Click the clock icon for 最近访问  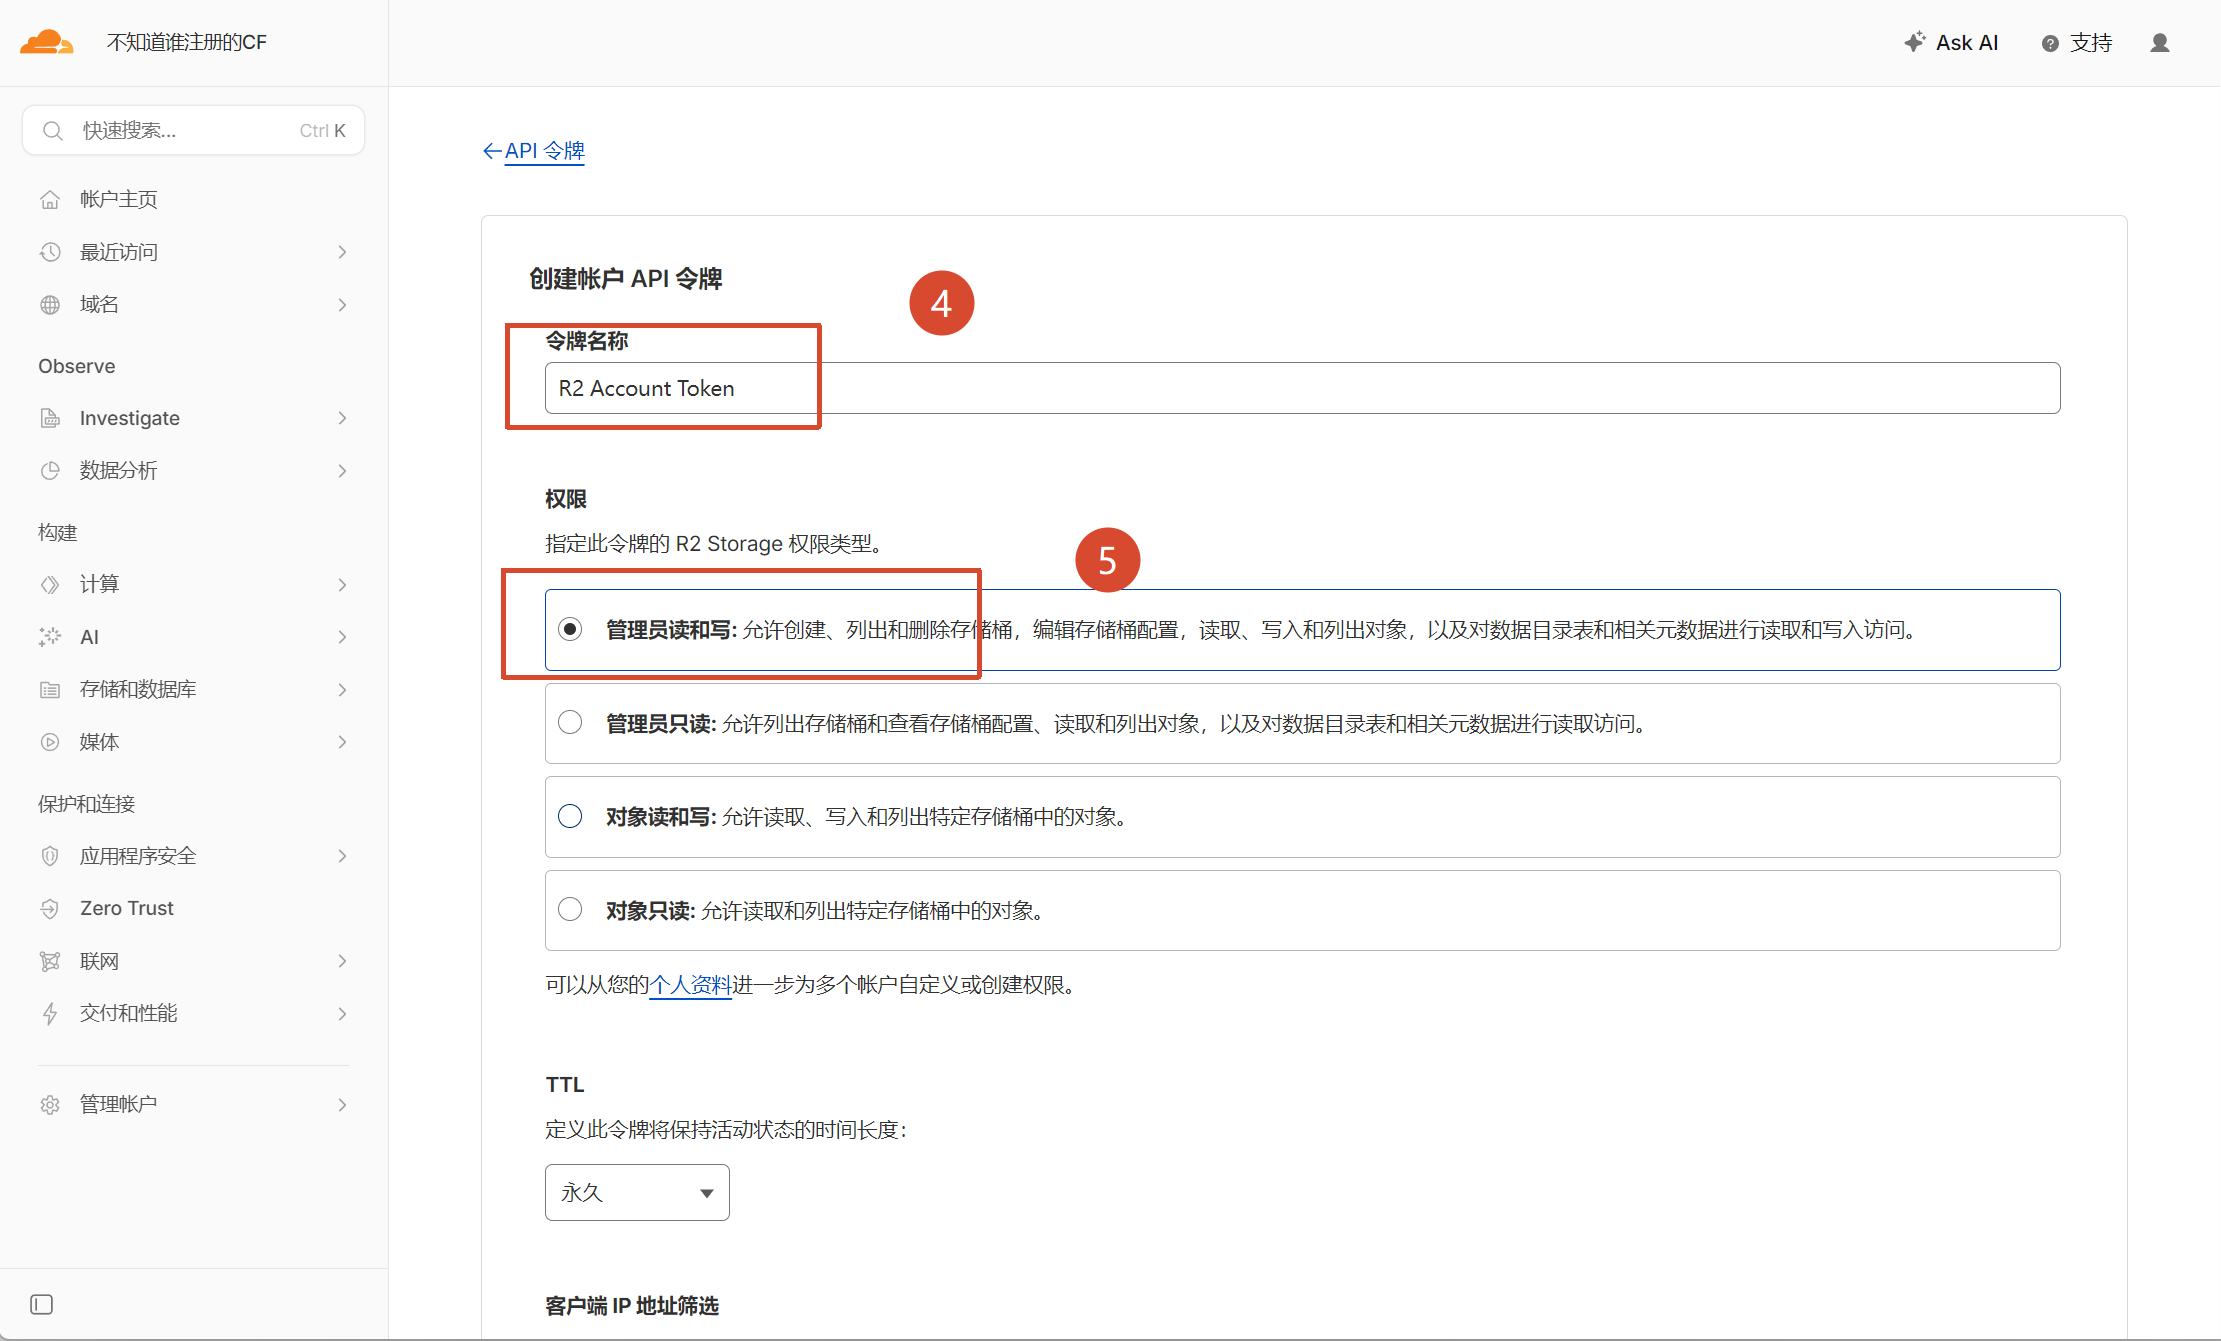tap(50, 252)
